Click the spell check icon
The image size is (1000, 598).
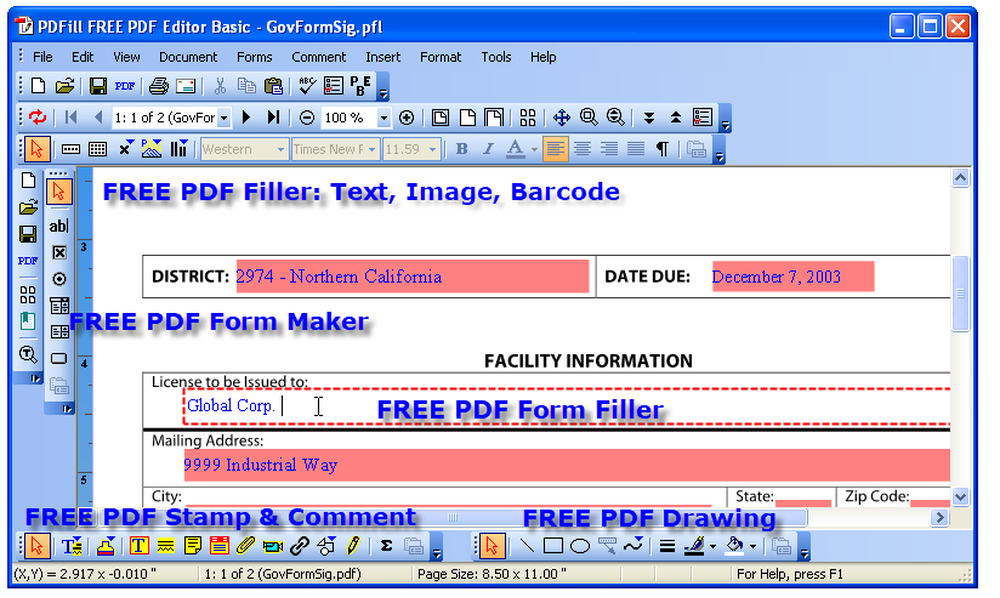308,86
